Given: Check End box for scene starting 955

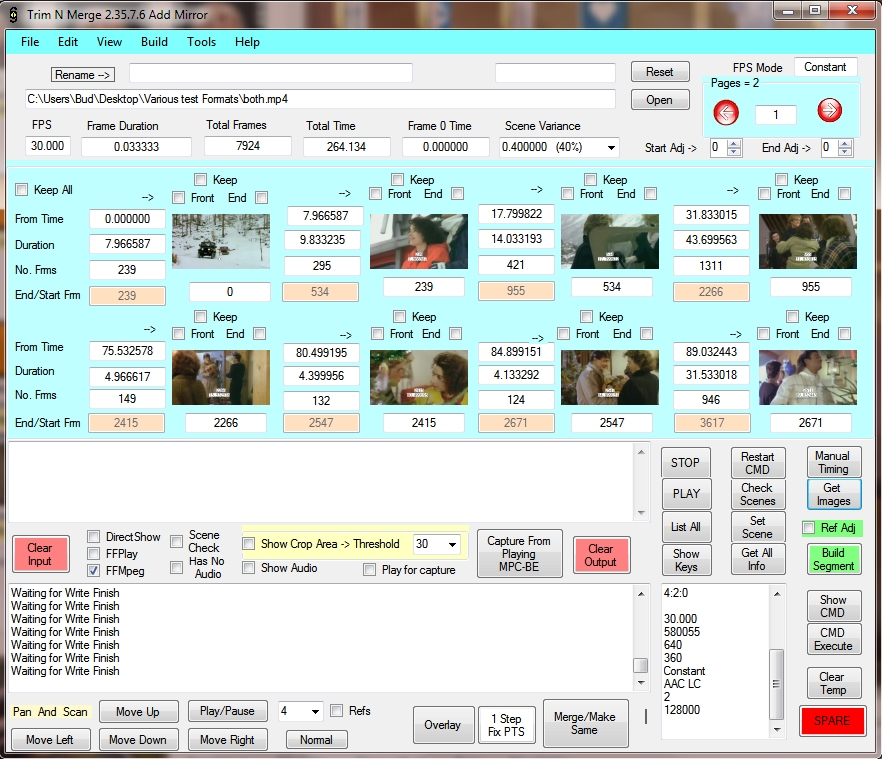Looking at the screenshot, I should click(x=844, y=194).
